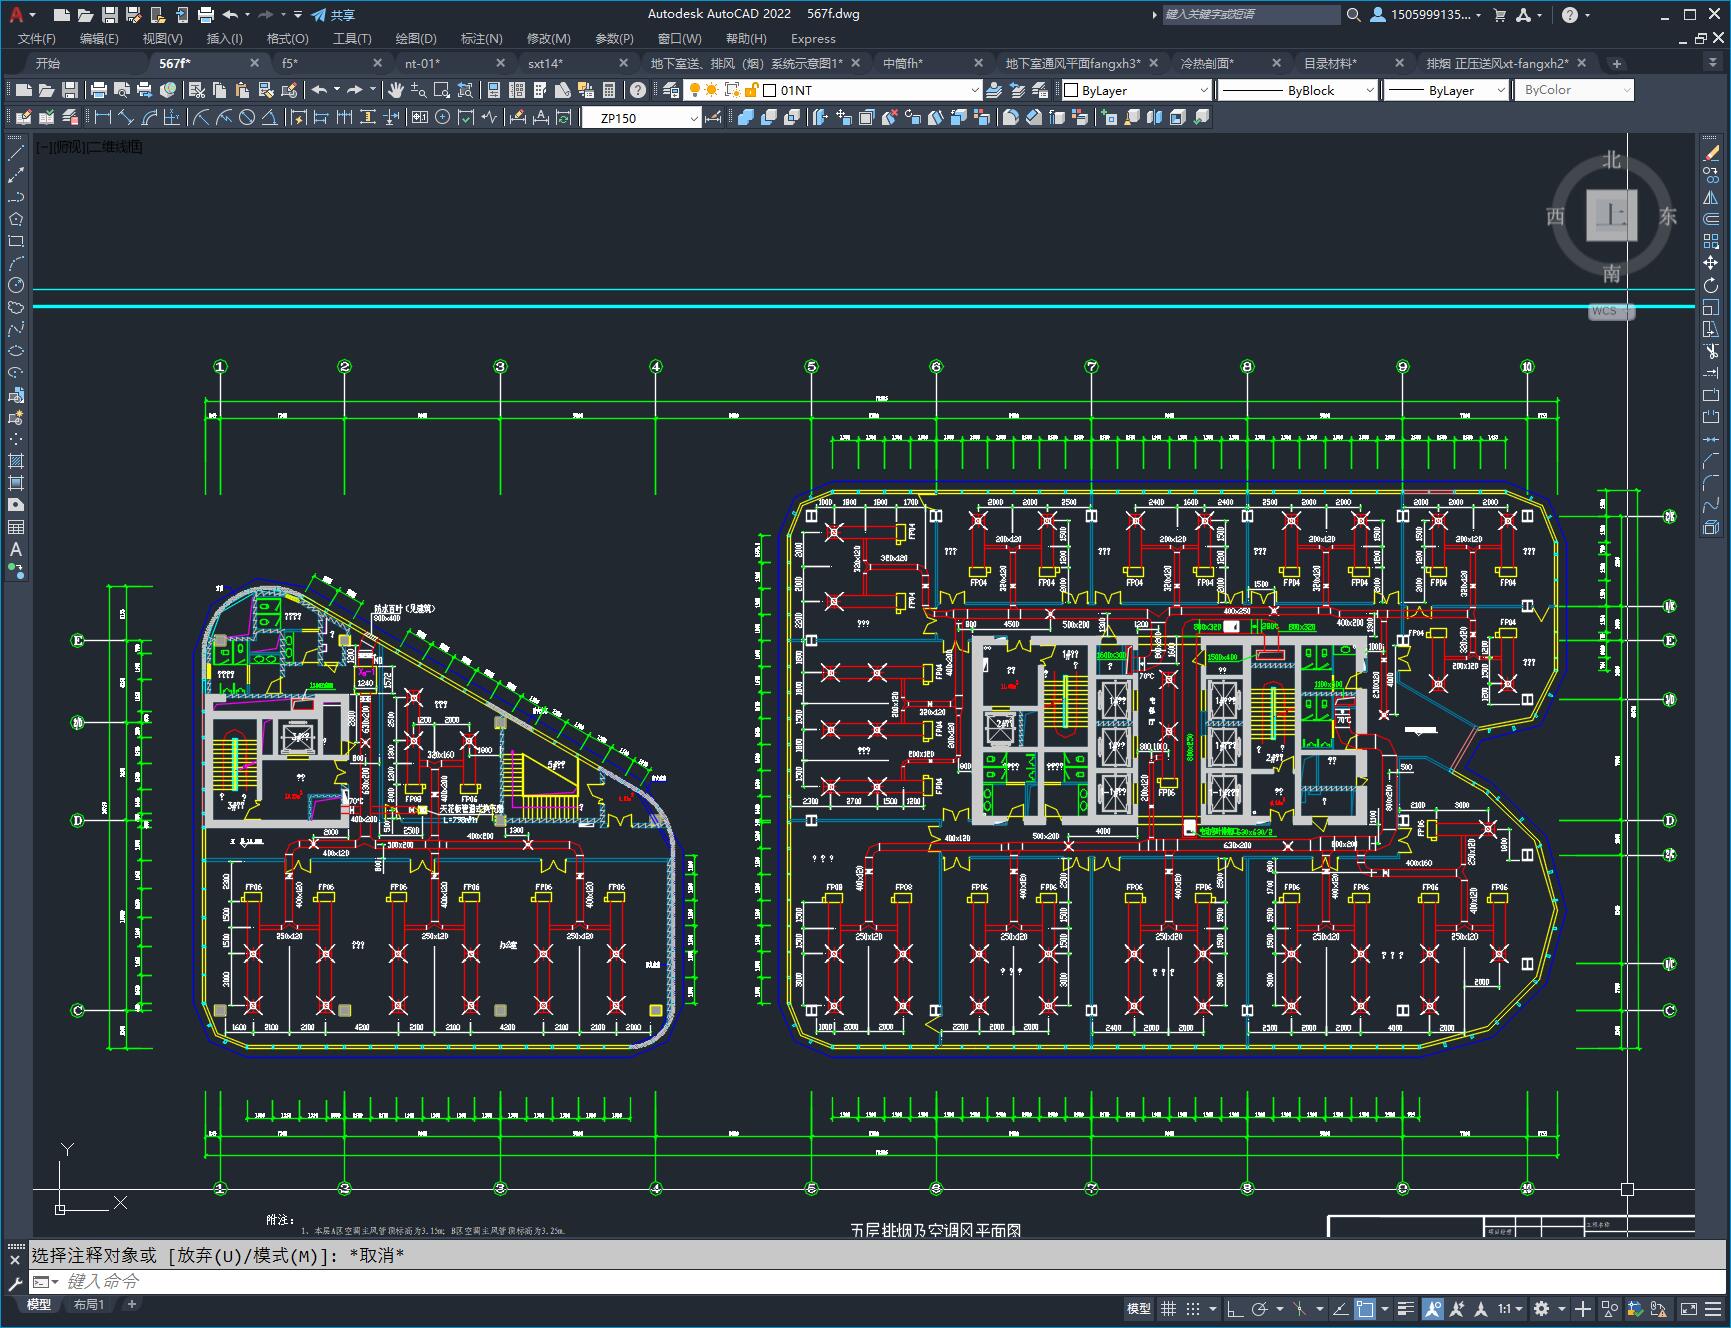The height and width of the screenshot is (1328, 1731).
Task: Select the Linear dimension tool
Action: 103,118
